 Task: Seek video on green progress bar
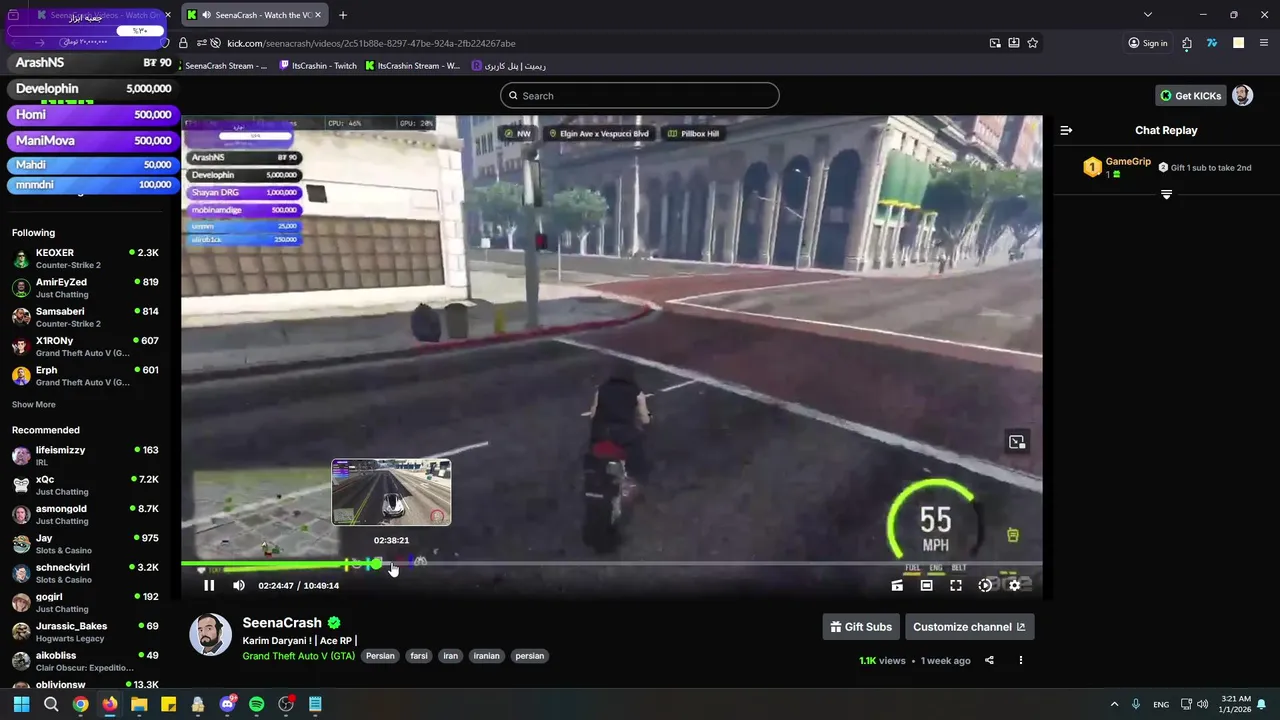click(612, 565)
